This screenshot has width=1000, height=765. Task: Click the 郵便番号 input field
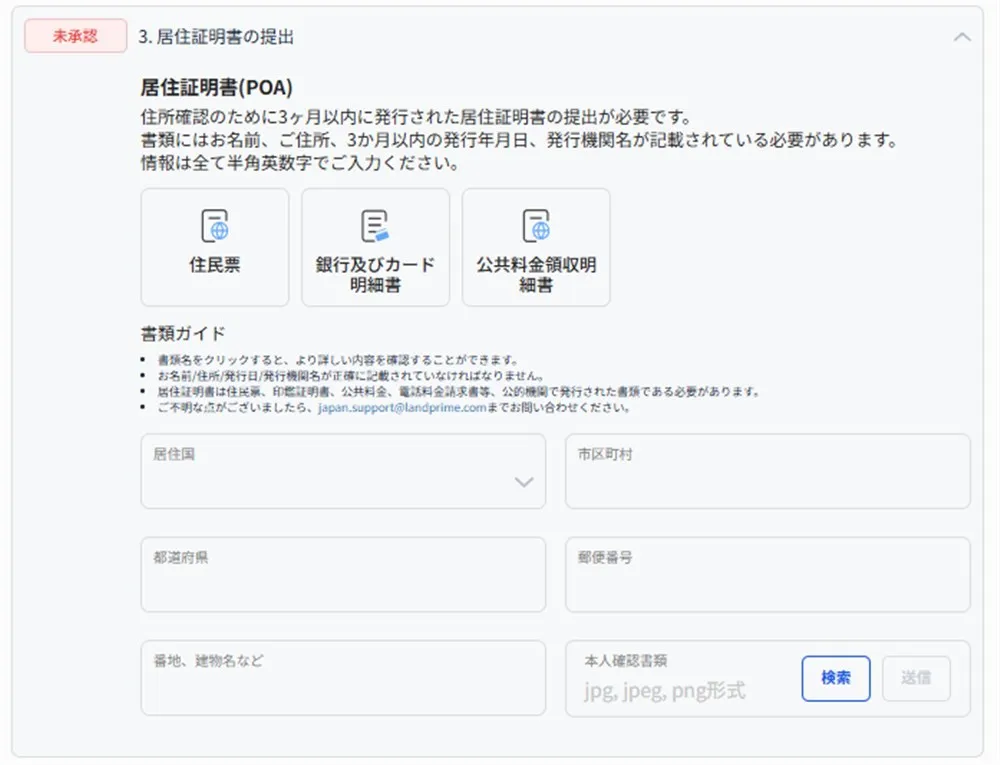pyautogui.click(x=768, y=574)
